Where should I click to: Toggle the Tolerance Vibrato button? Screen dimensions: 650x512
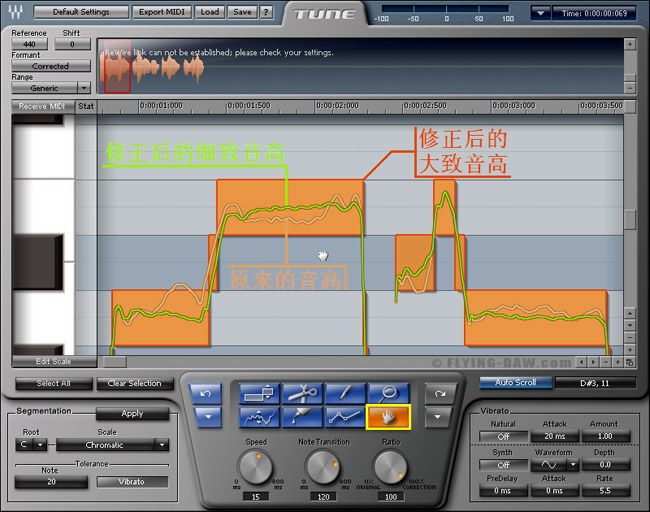132,482
